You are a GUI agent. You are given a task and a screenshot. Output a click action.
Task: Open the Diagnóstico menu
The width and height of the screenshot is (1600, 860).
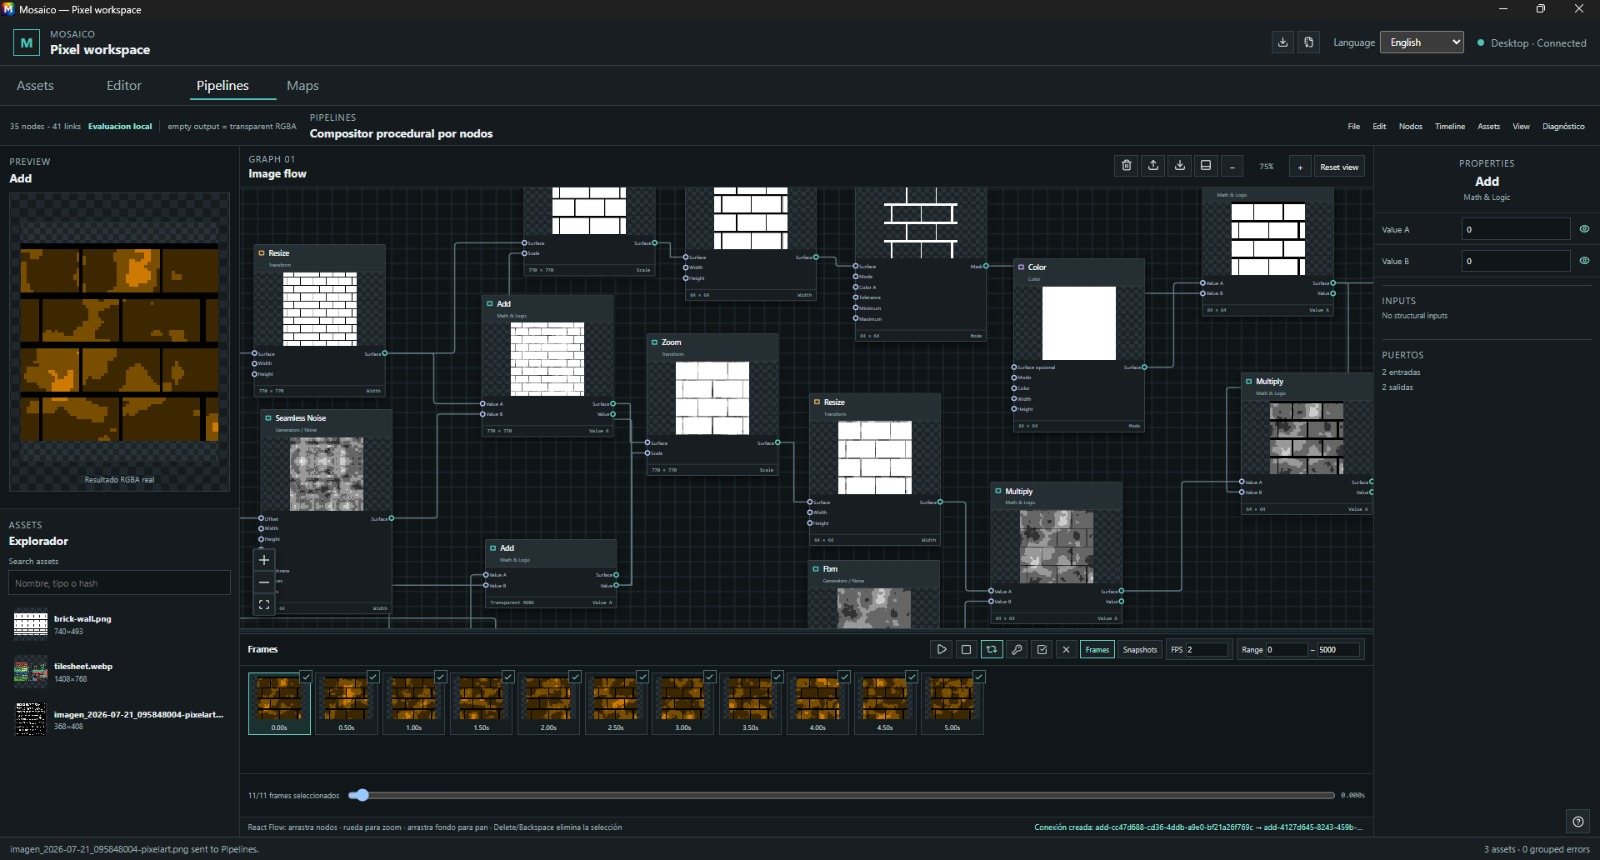(x=1563, y=126)
